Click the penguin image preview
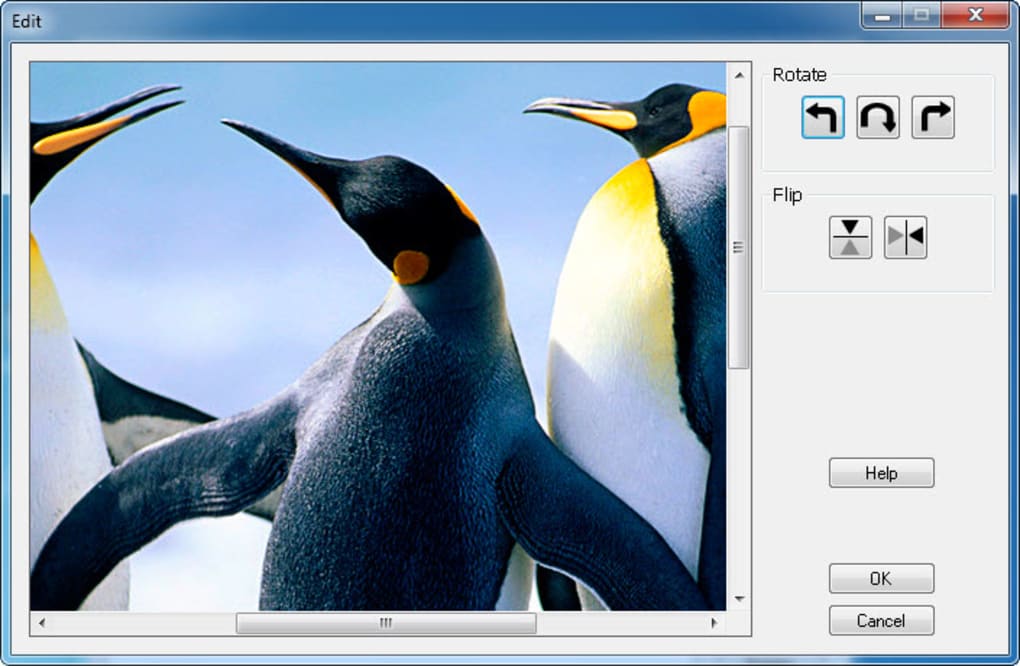Viewport: 1020px width, 666px height. pos(380,330)
